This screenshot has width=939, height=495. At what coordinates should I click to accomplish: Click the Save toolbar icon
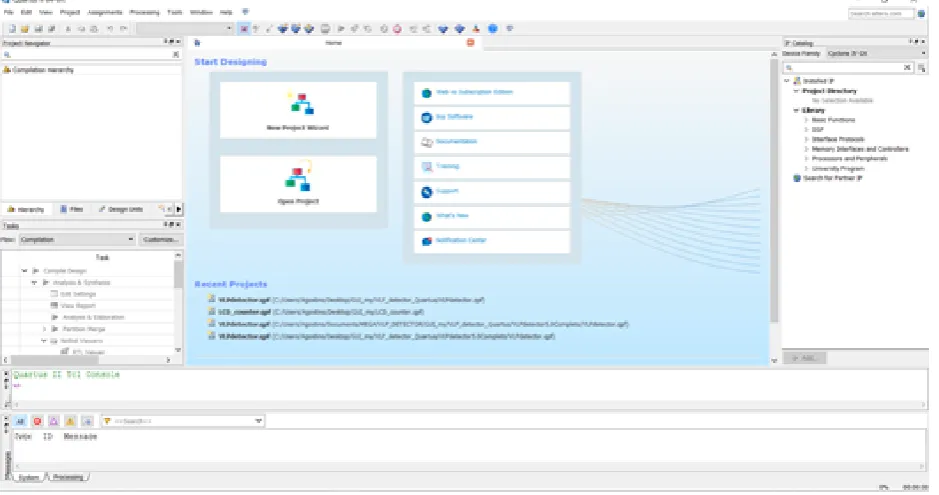tap(38, 29)
